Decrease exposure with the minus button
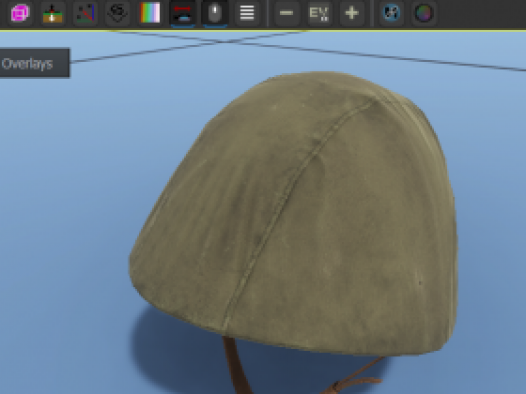 coord(286,13)
